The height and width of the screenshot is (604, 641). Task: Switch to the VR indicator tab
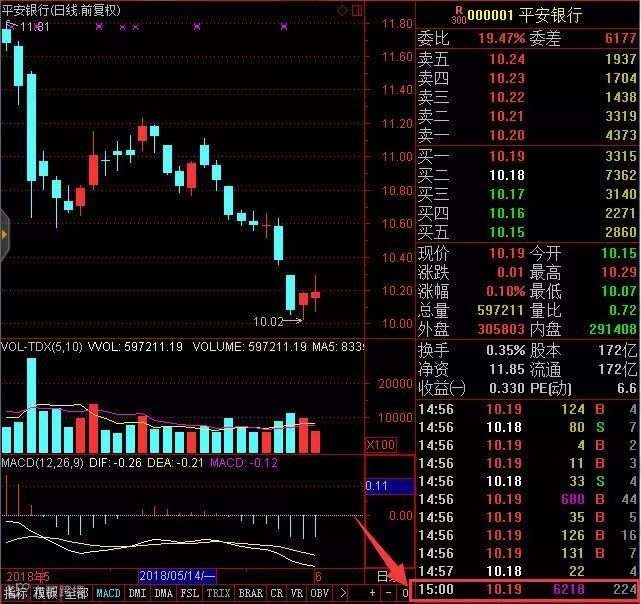[x=297, y=593]
